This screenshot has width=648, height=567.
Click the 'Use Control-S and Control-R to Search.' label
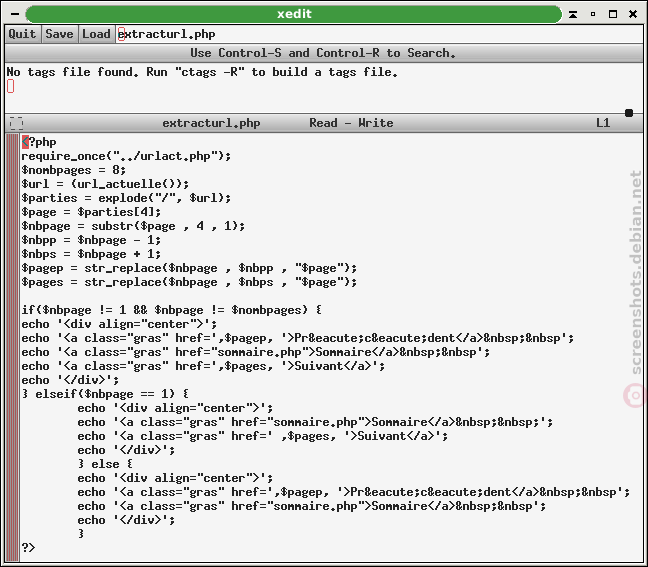pyautogui.click(x=323, y=53)
